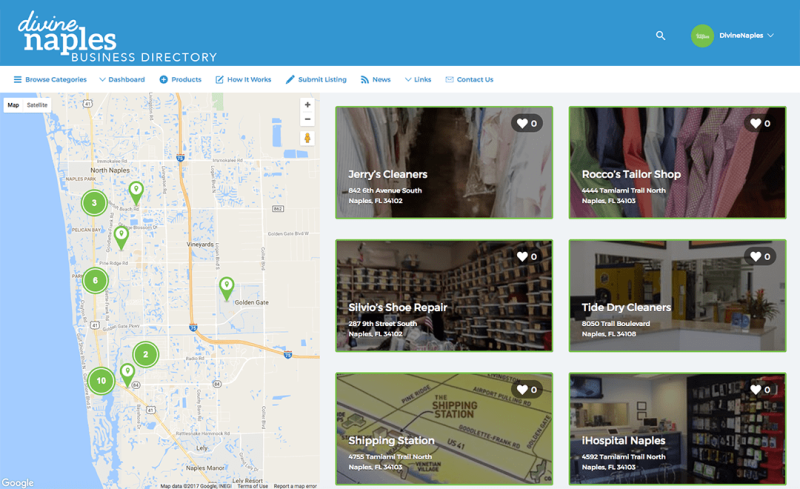800x489 pixels.
Task: Zoom in on the map
Action: tap(307, 105)
